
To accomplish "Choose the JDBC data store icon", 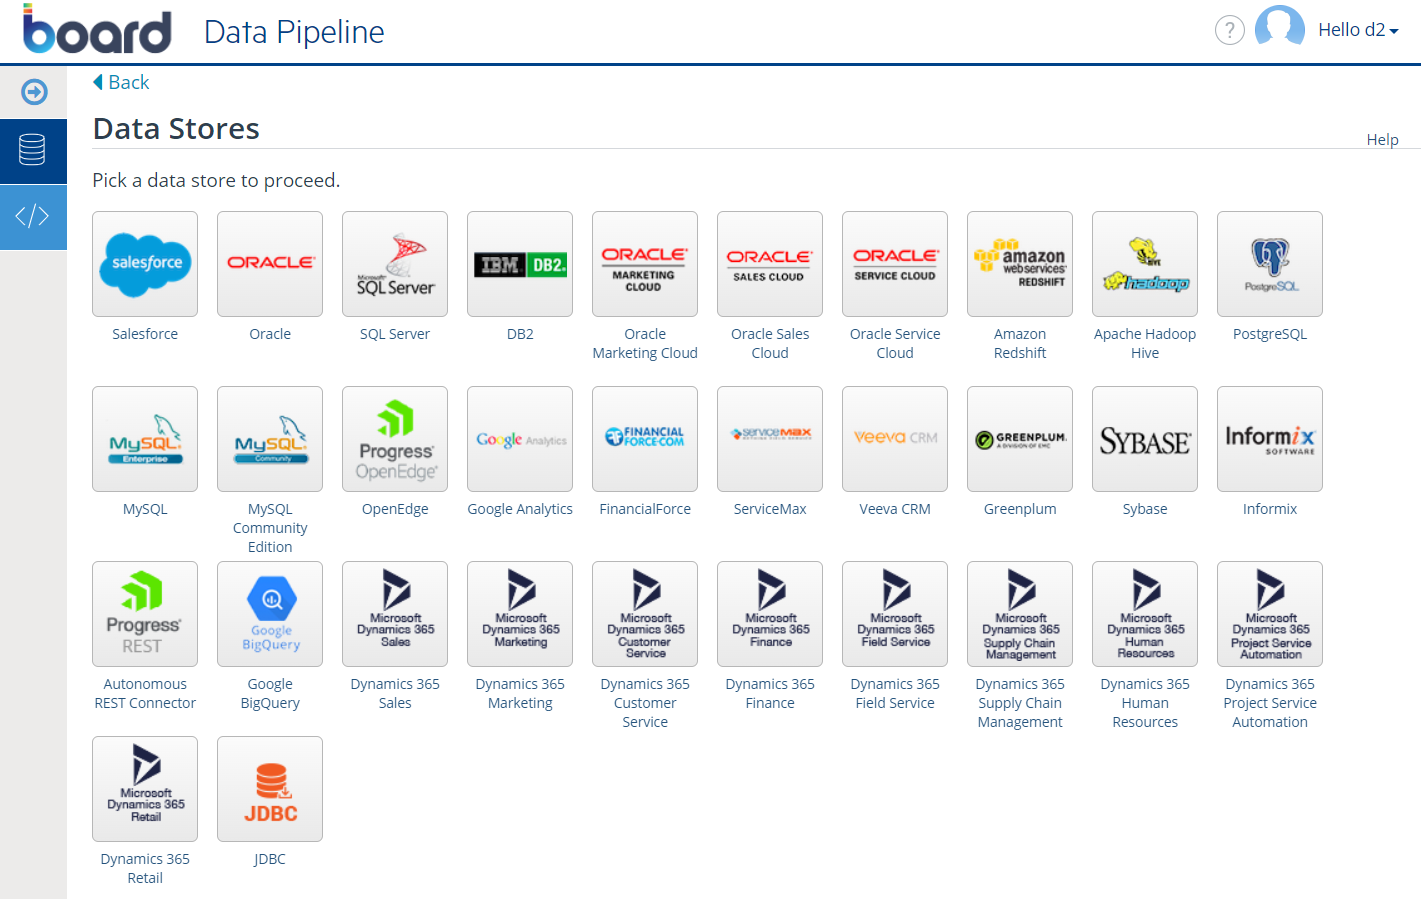I will pos(270,789).
